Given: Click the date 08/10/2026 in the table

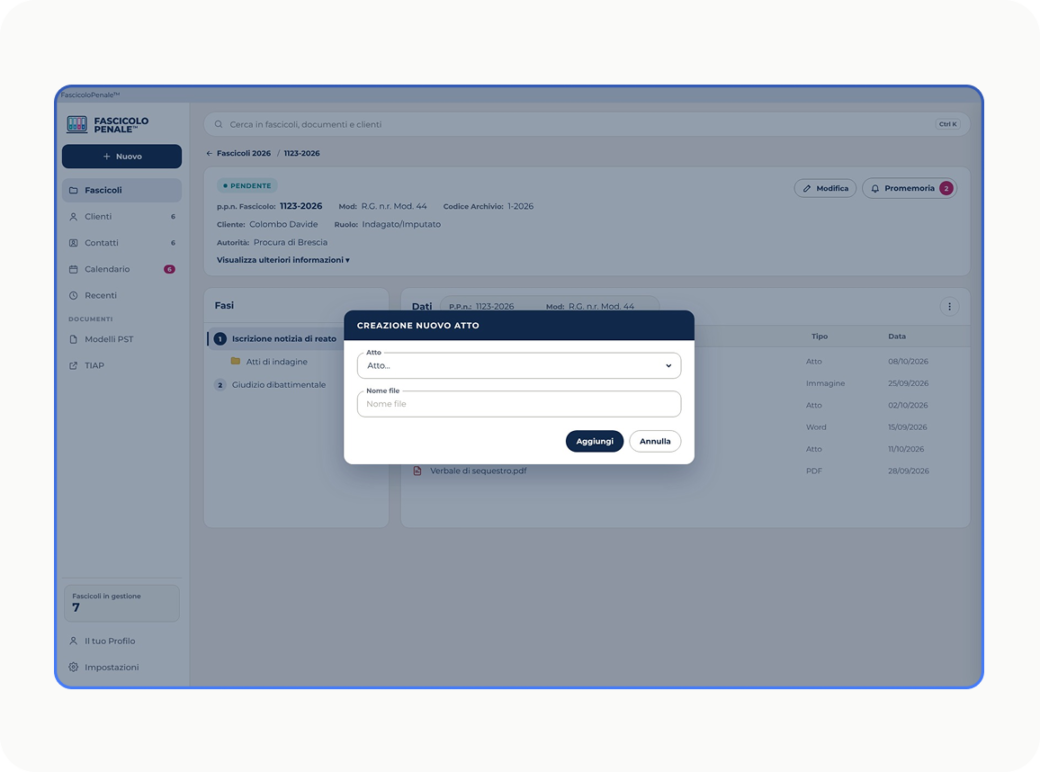Looking at the screenshot, I should pos(908,361).
